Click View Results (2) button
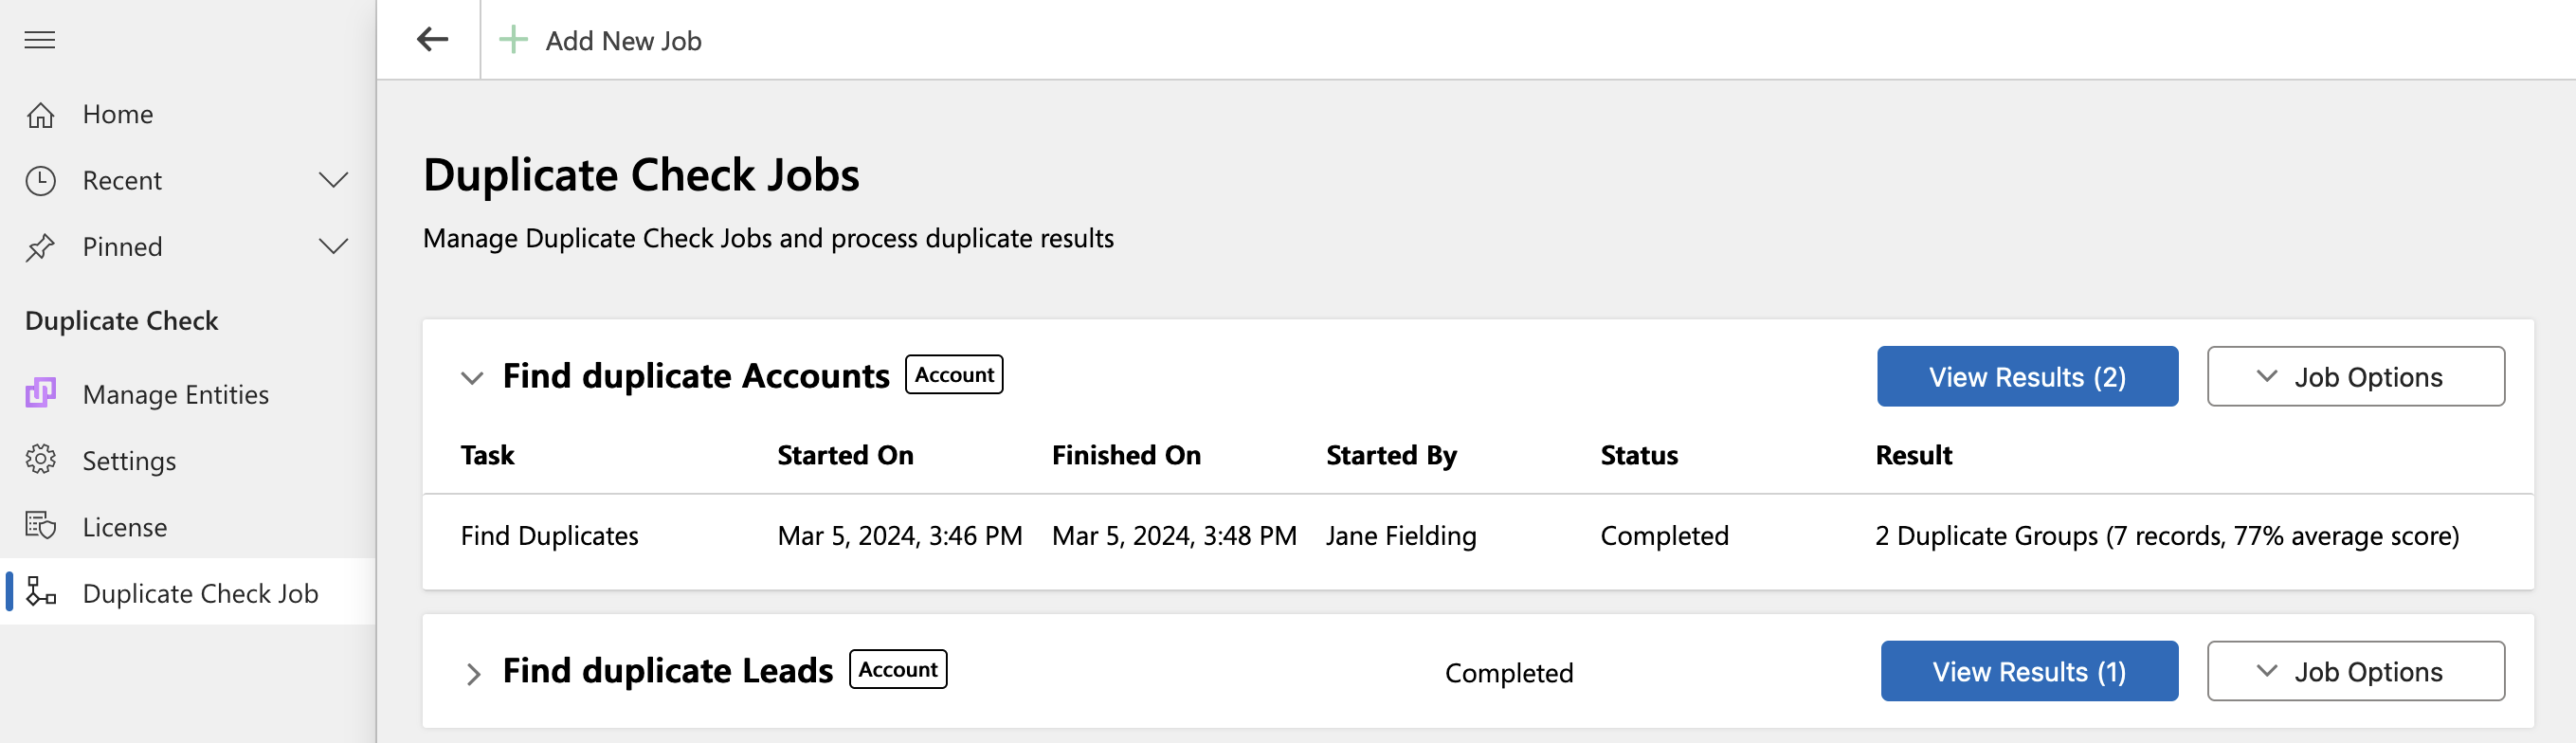Viewport: 2576px width, 743px height. pyautogui.click(x=2027, y=376)
